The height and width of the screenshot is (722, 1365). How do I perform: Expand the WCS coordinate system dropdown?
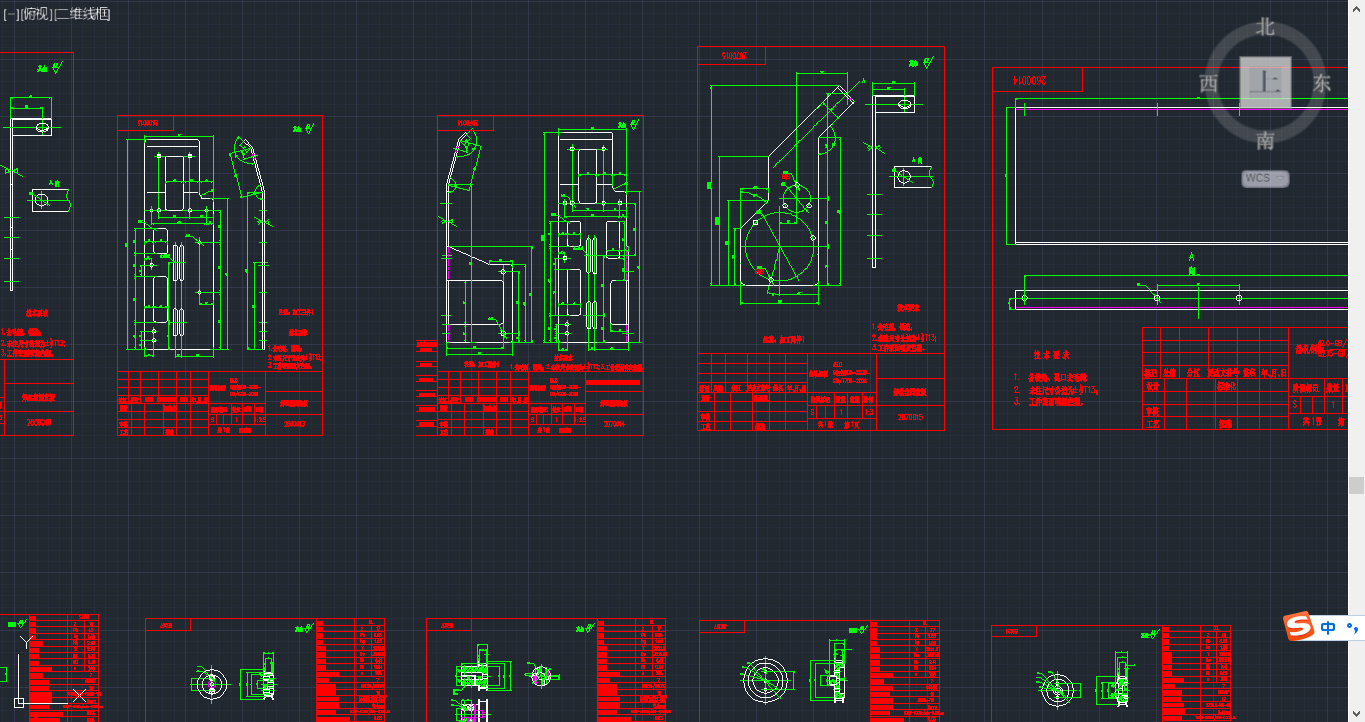point(1265,178)
